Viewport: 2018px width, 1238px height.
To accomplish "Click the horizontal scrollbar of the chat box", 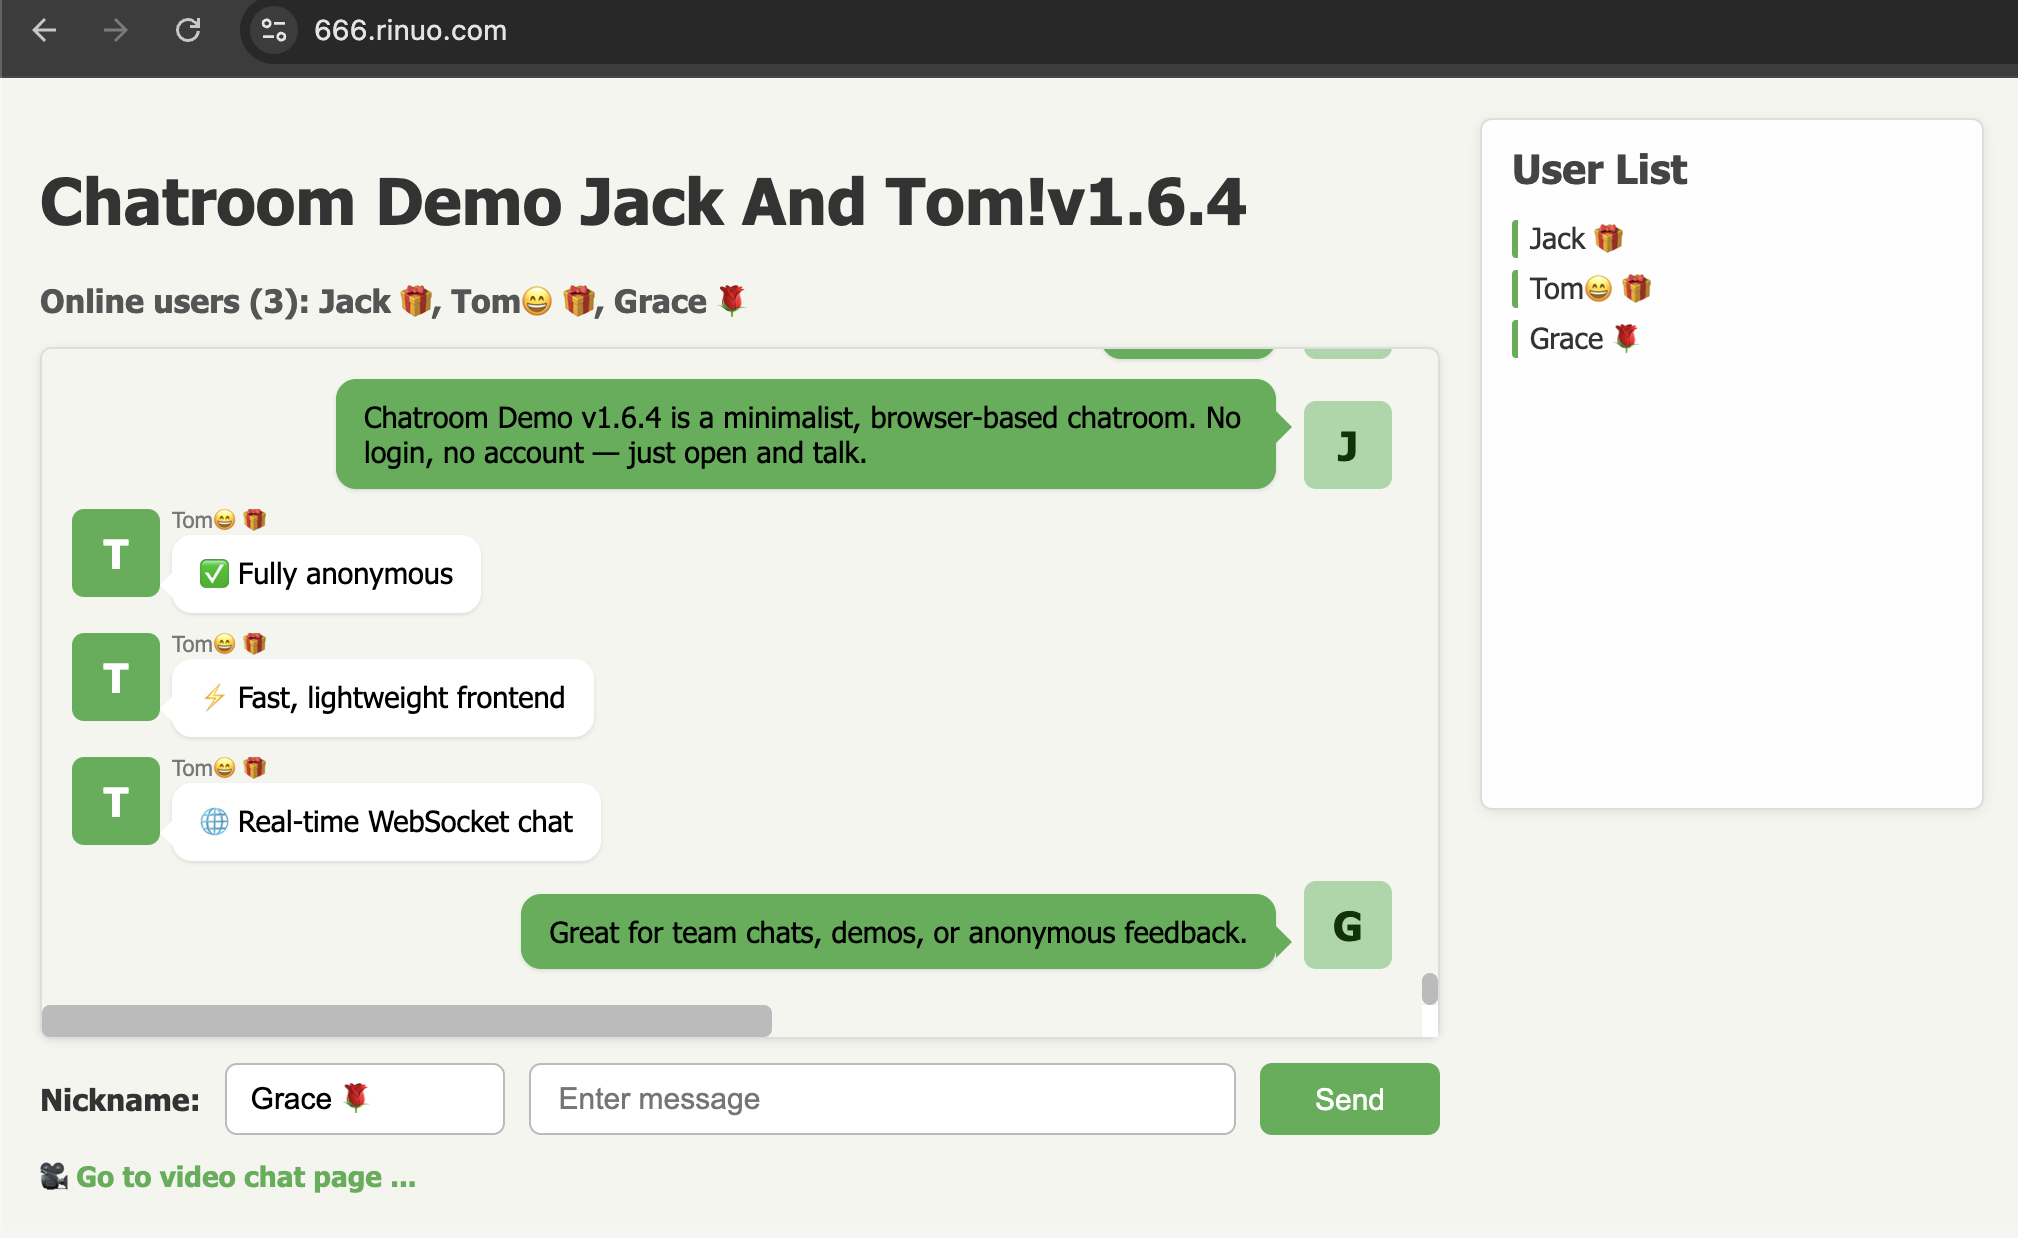I will pyautogui.click(x=407, y=1020).
